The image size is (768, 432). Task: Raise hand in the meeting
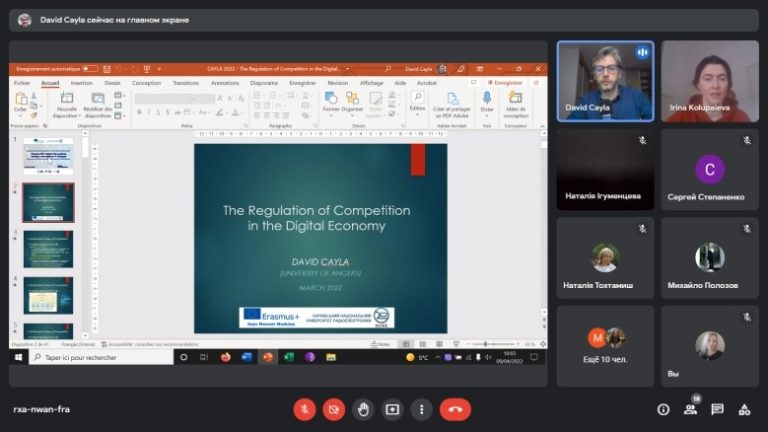click(363, 409)
